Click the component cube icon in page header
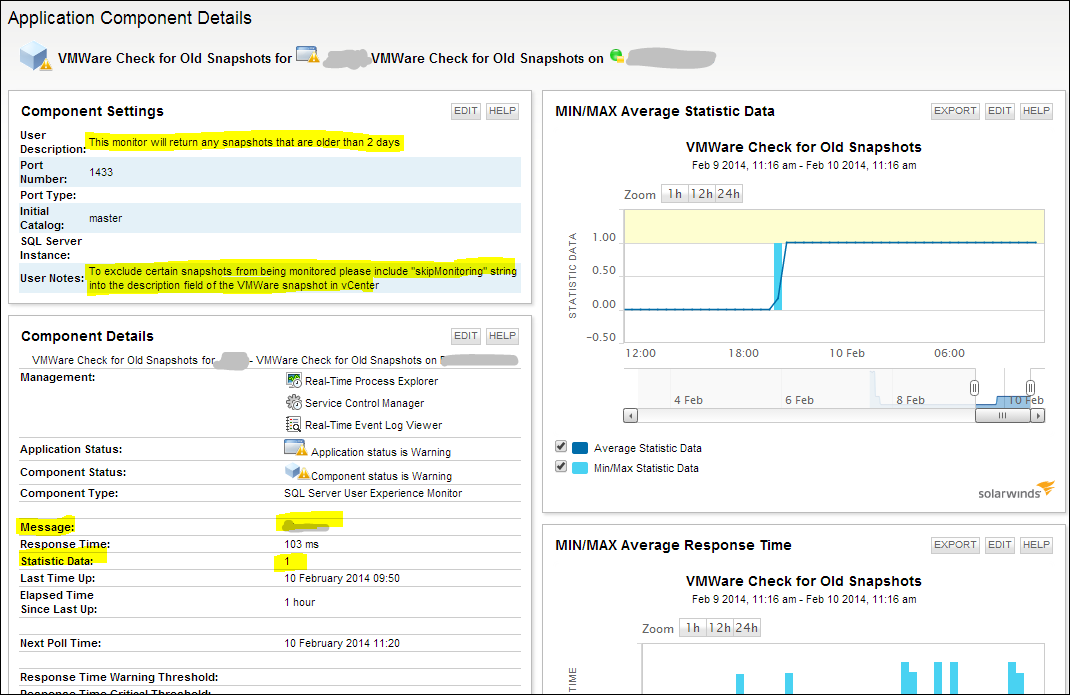The width and height of the screenshot is (1070, 695). tap(35, 56)
